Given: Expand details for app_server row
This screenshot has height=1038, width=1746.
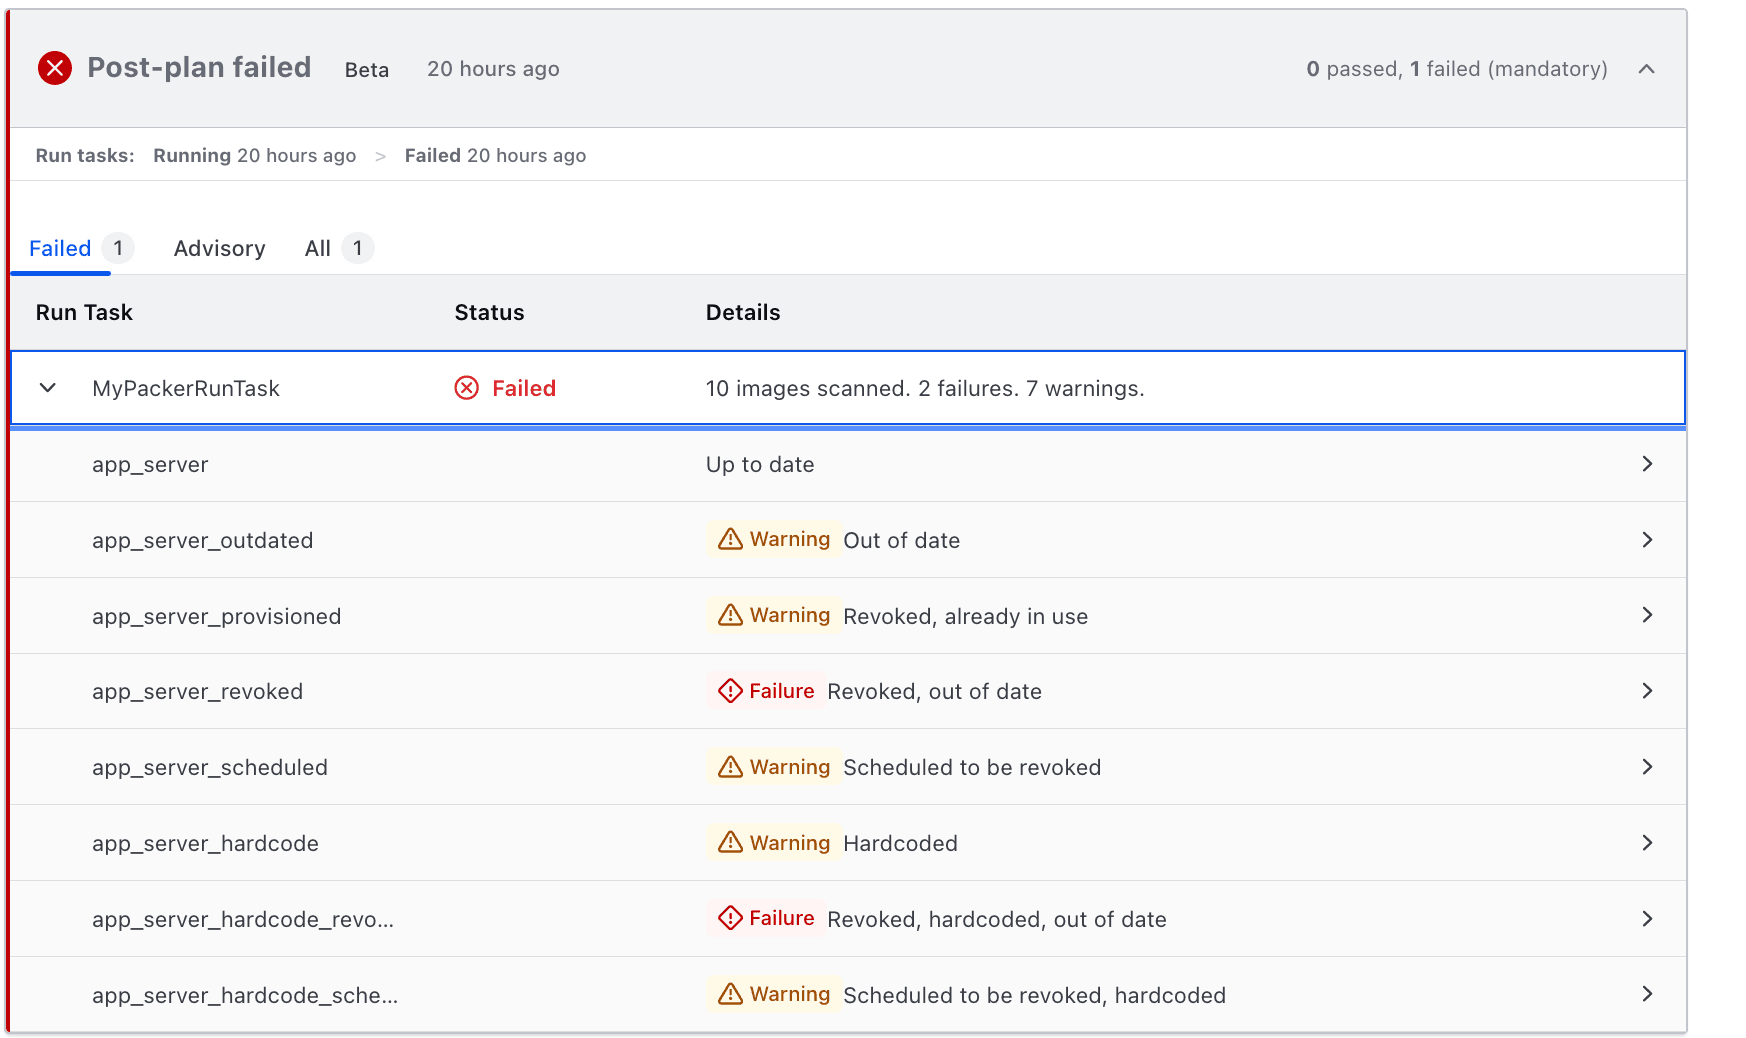Looking at the screenshot, I should [1648, 464].
